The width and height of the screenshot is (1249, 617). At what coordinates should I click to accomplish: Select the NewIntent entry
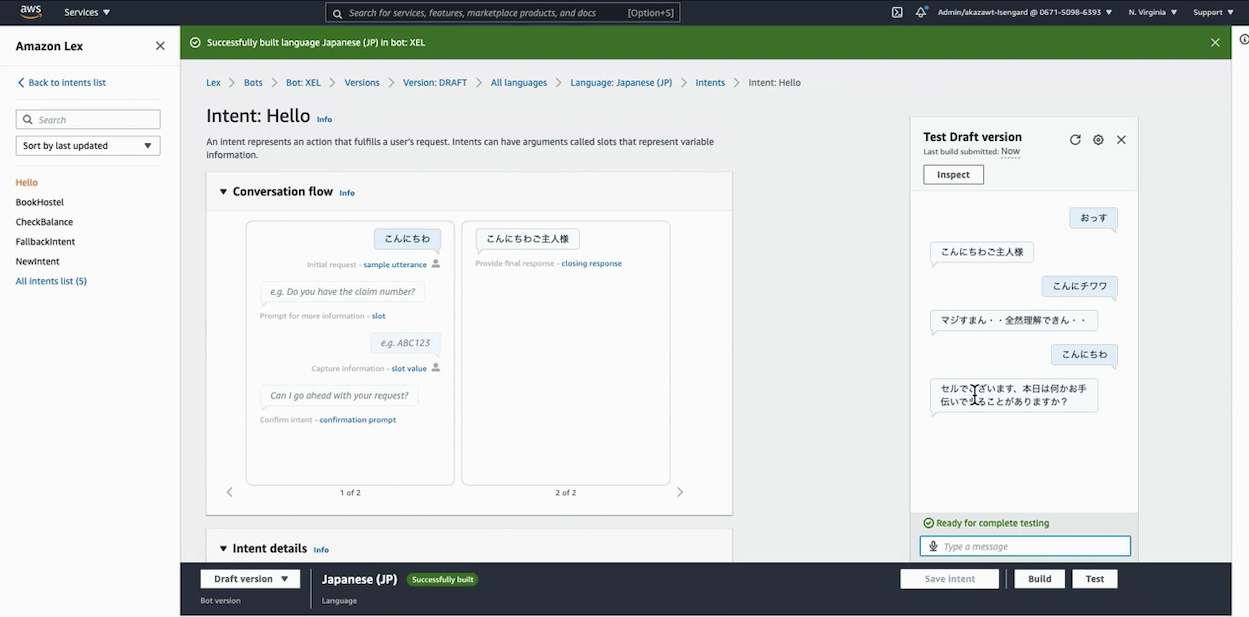[x=38, y=262]
